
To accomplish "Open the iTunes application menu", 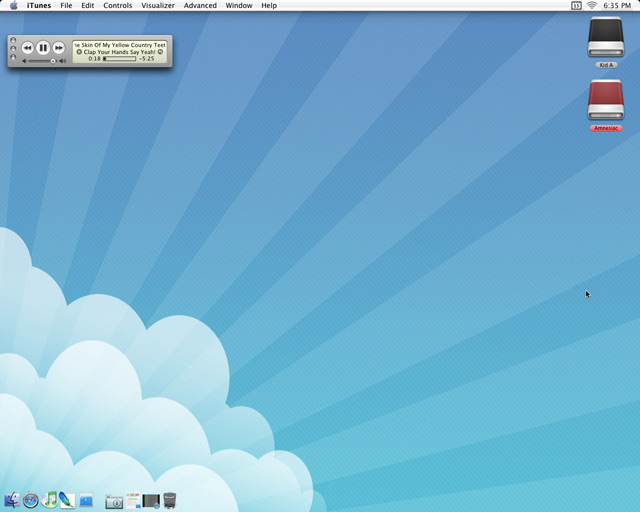I will pos(39,5).
